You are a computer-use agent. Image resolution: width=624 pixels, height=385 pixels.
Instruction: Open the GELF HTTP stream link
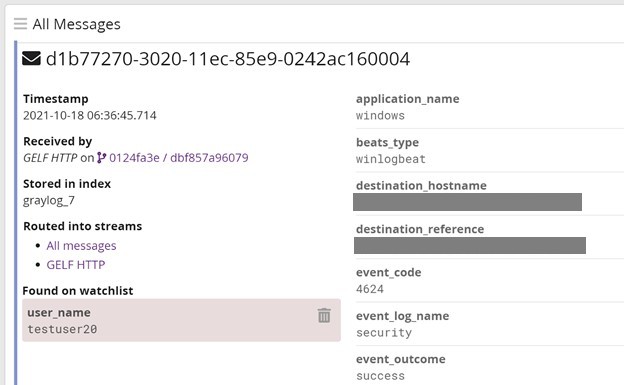pyautogui.click(x=76, y=265)
